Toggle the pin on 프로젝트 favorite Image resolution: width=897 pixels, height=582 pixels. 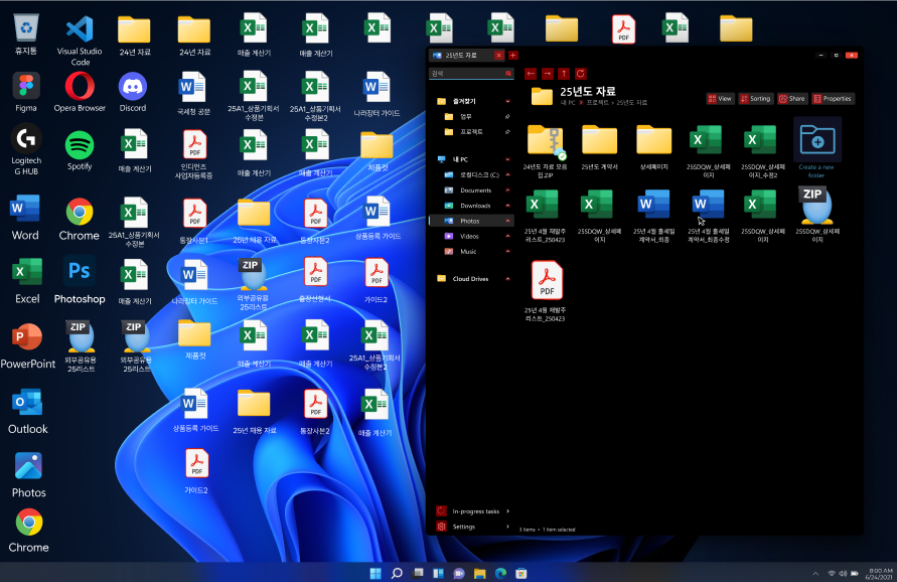[507, 132]
